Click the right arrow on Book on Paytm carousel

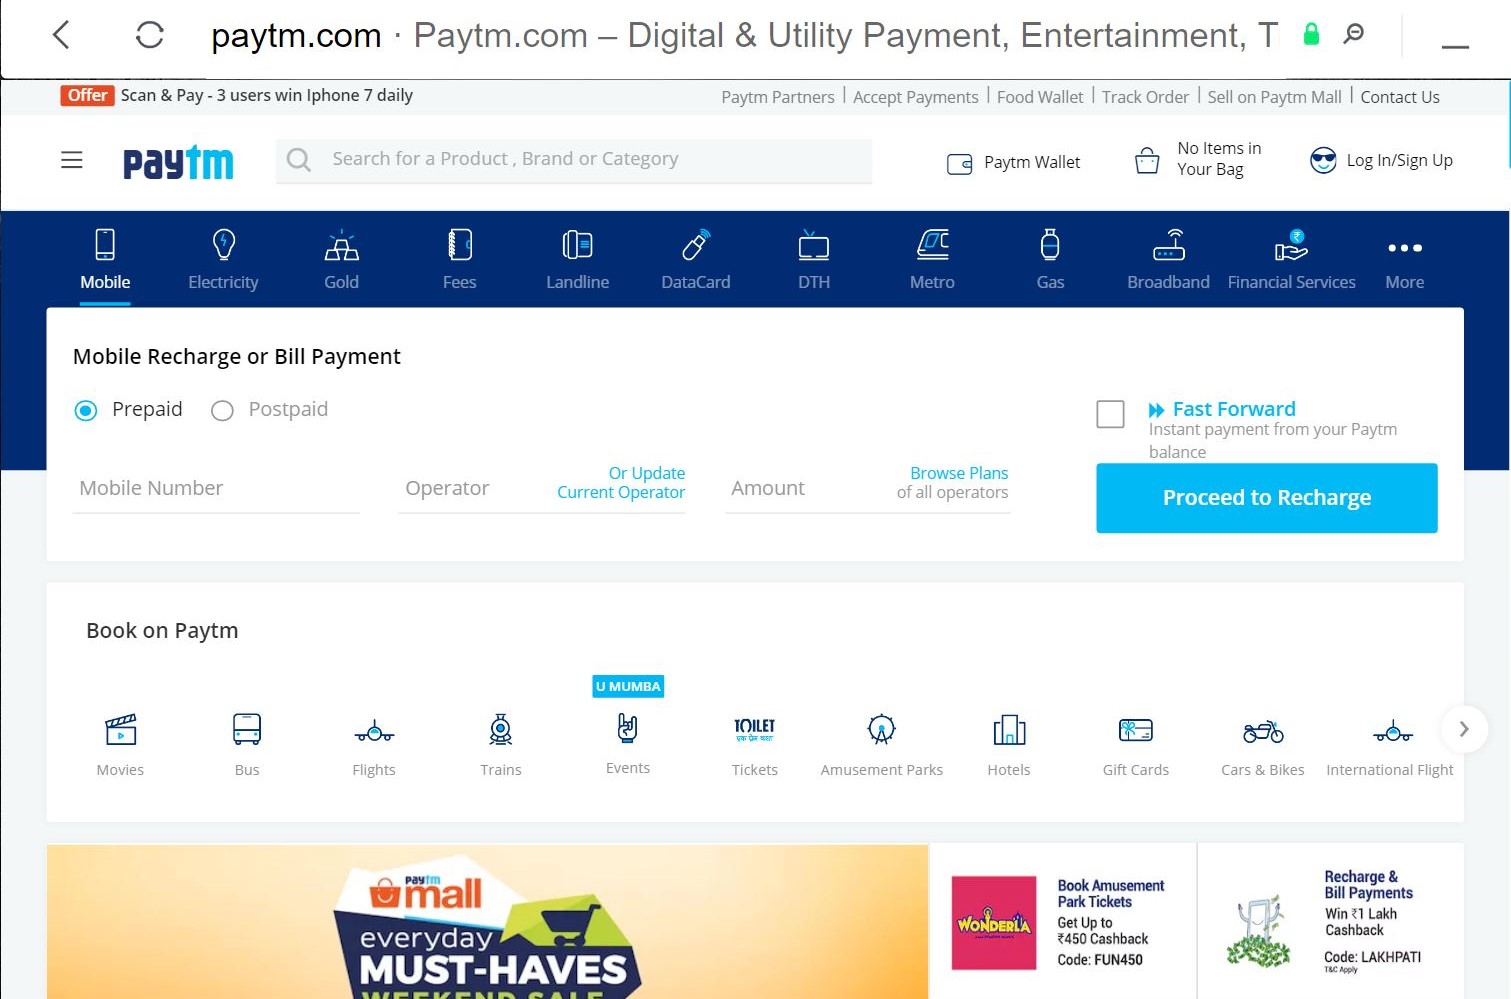click(x=1463, y=729)
